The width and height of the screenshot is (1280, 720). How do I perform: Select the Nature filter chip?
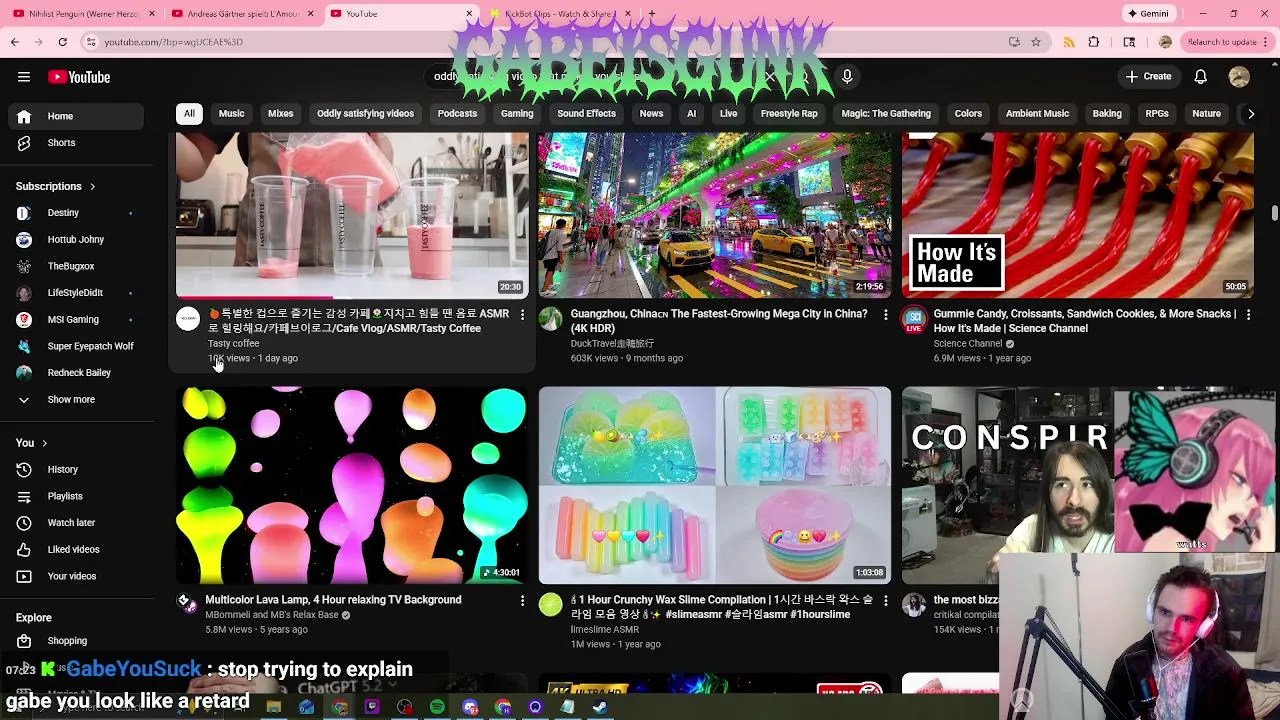click(1206, 114)
